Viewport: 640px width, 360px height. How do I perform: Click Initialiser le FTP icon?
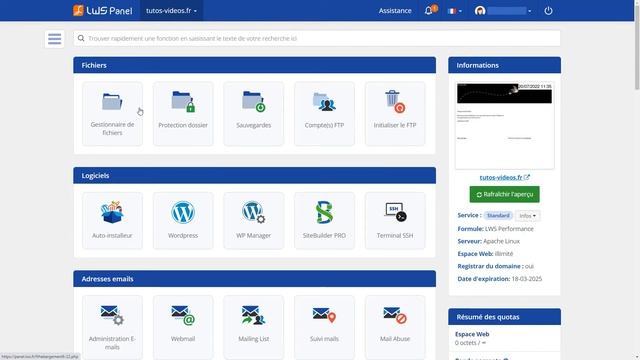click(395, 102)
